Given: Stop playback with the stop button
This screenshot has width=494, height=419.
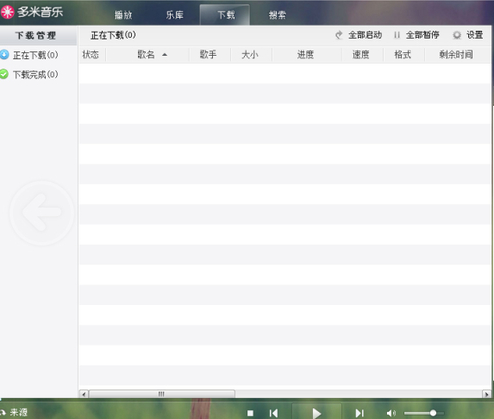Looking at the screenshot, I should (250, 413).
